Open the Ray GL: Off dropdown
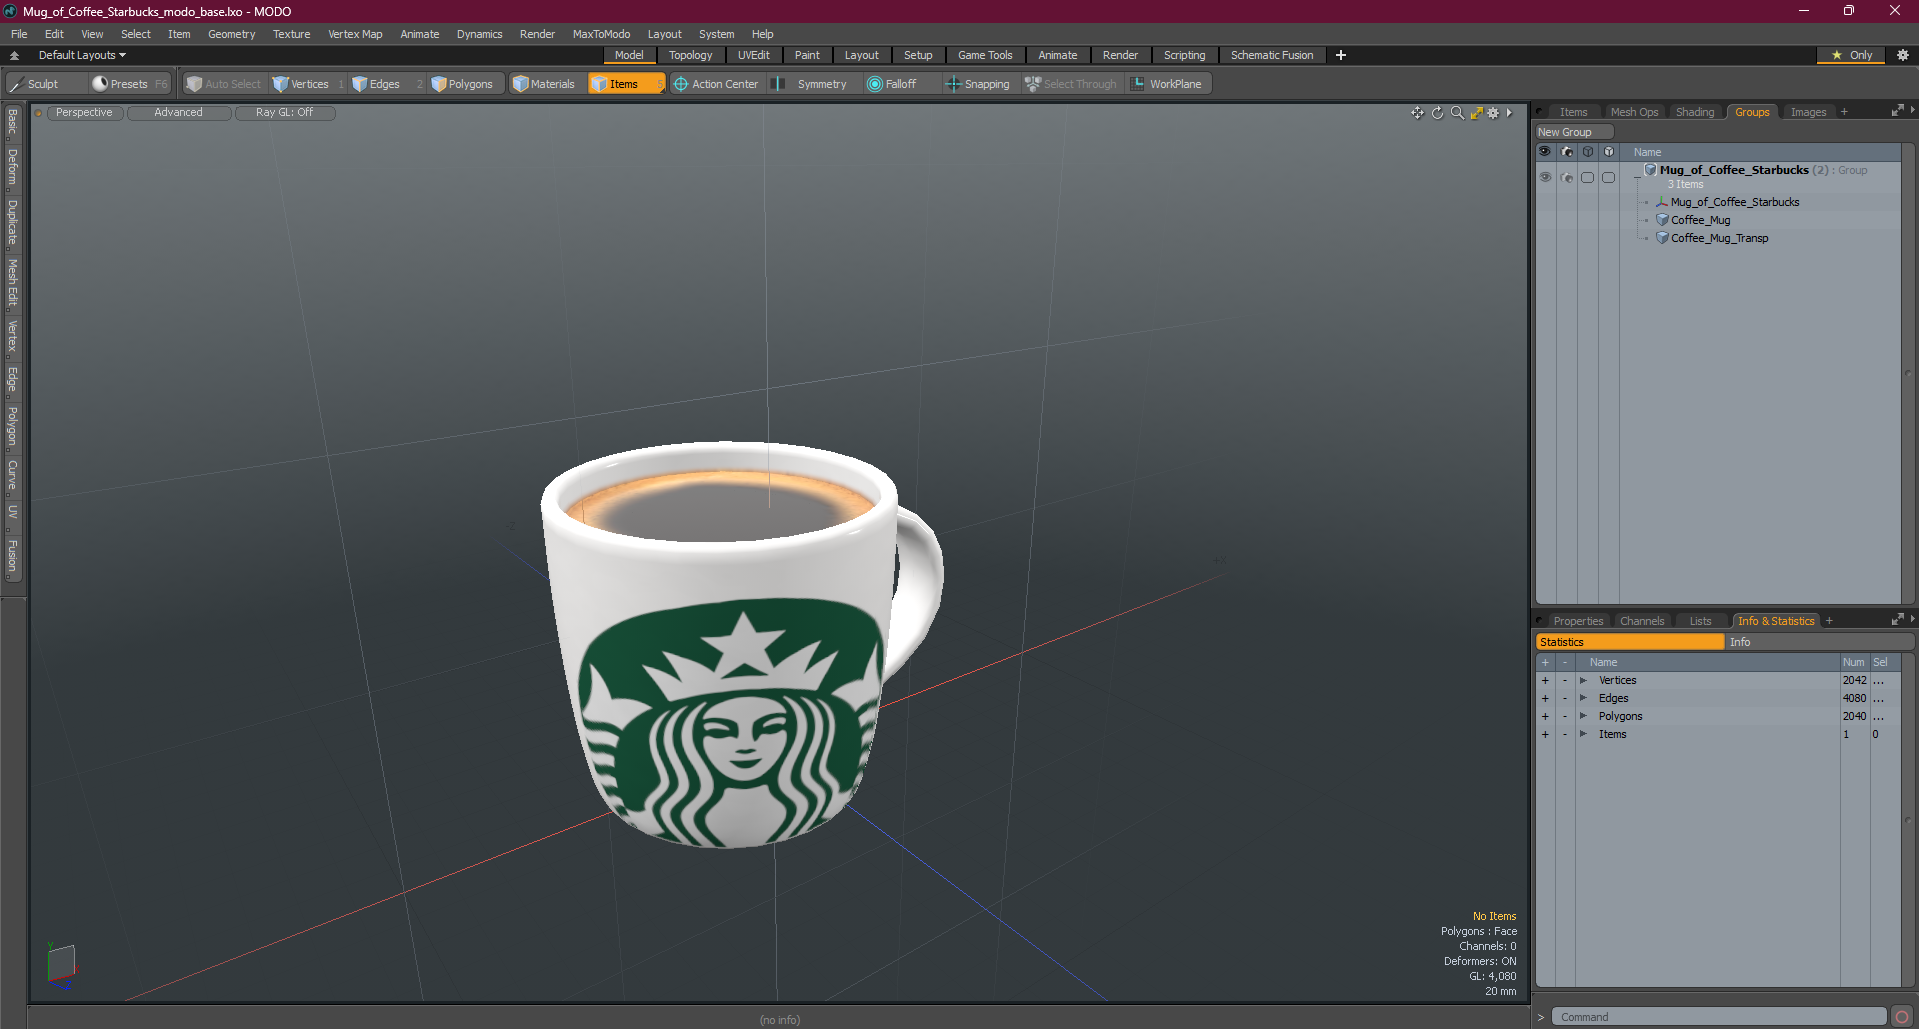 pyautogui.click(x=284, y=112)
